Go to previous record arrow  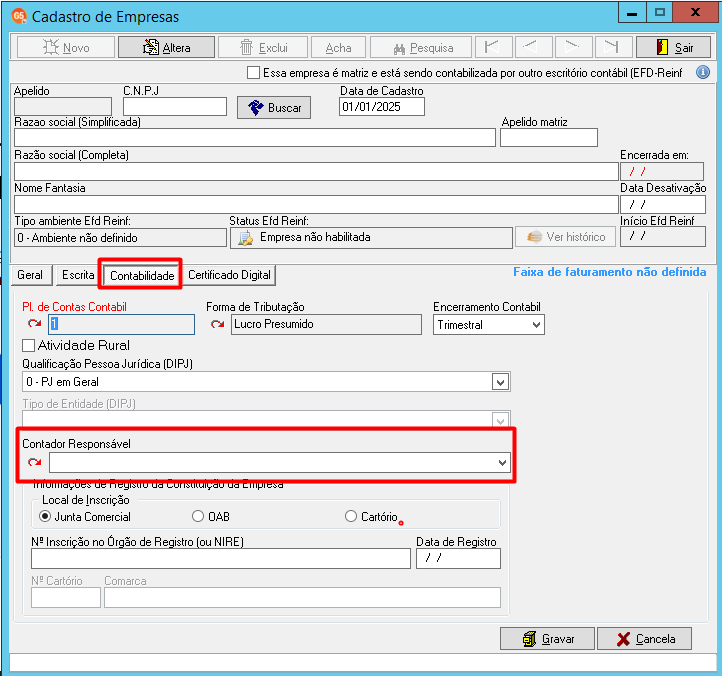point(532,47)
